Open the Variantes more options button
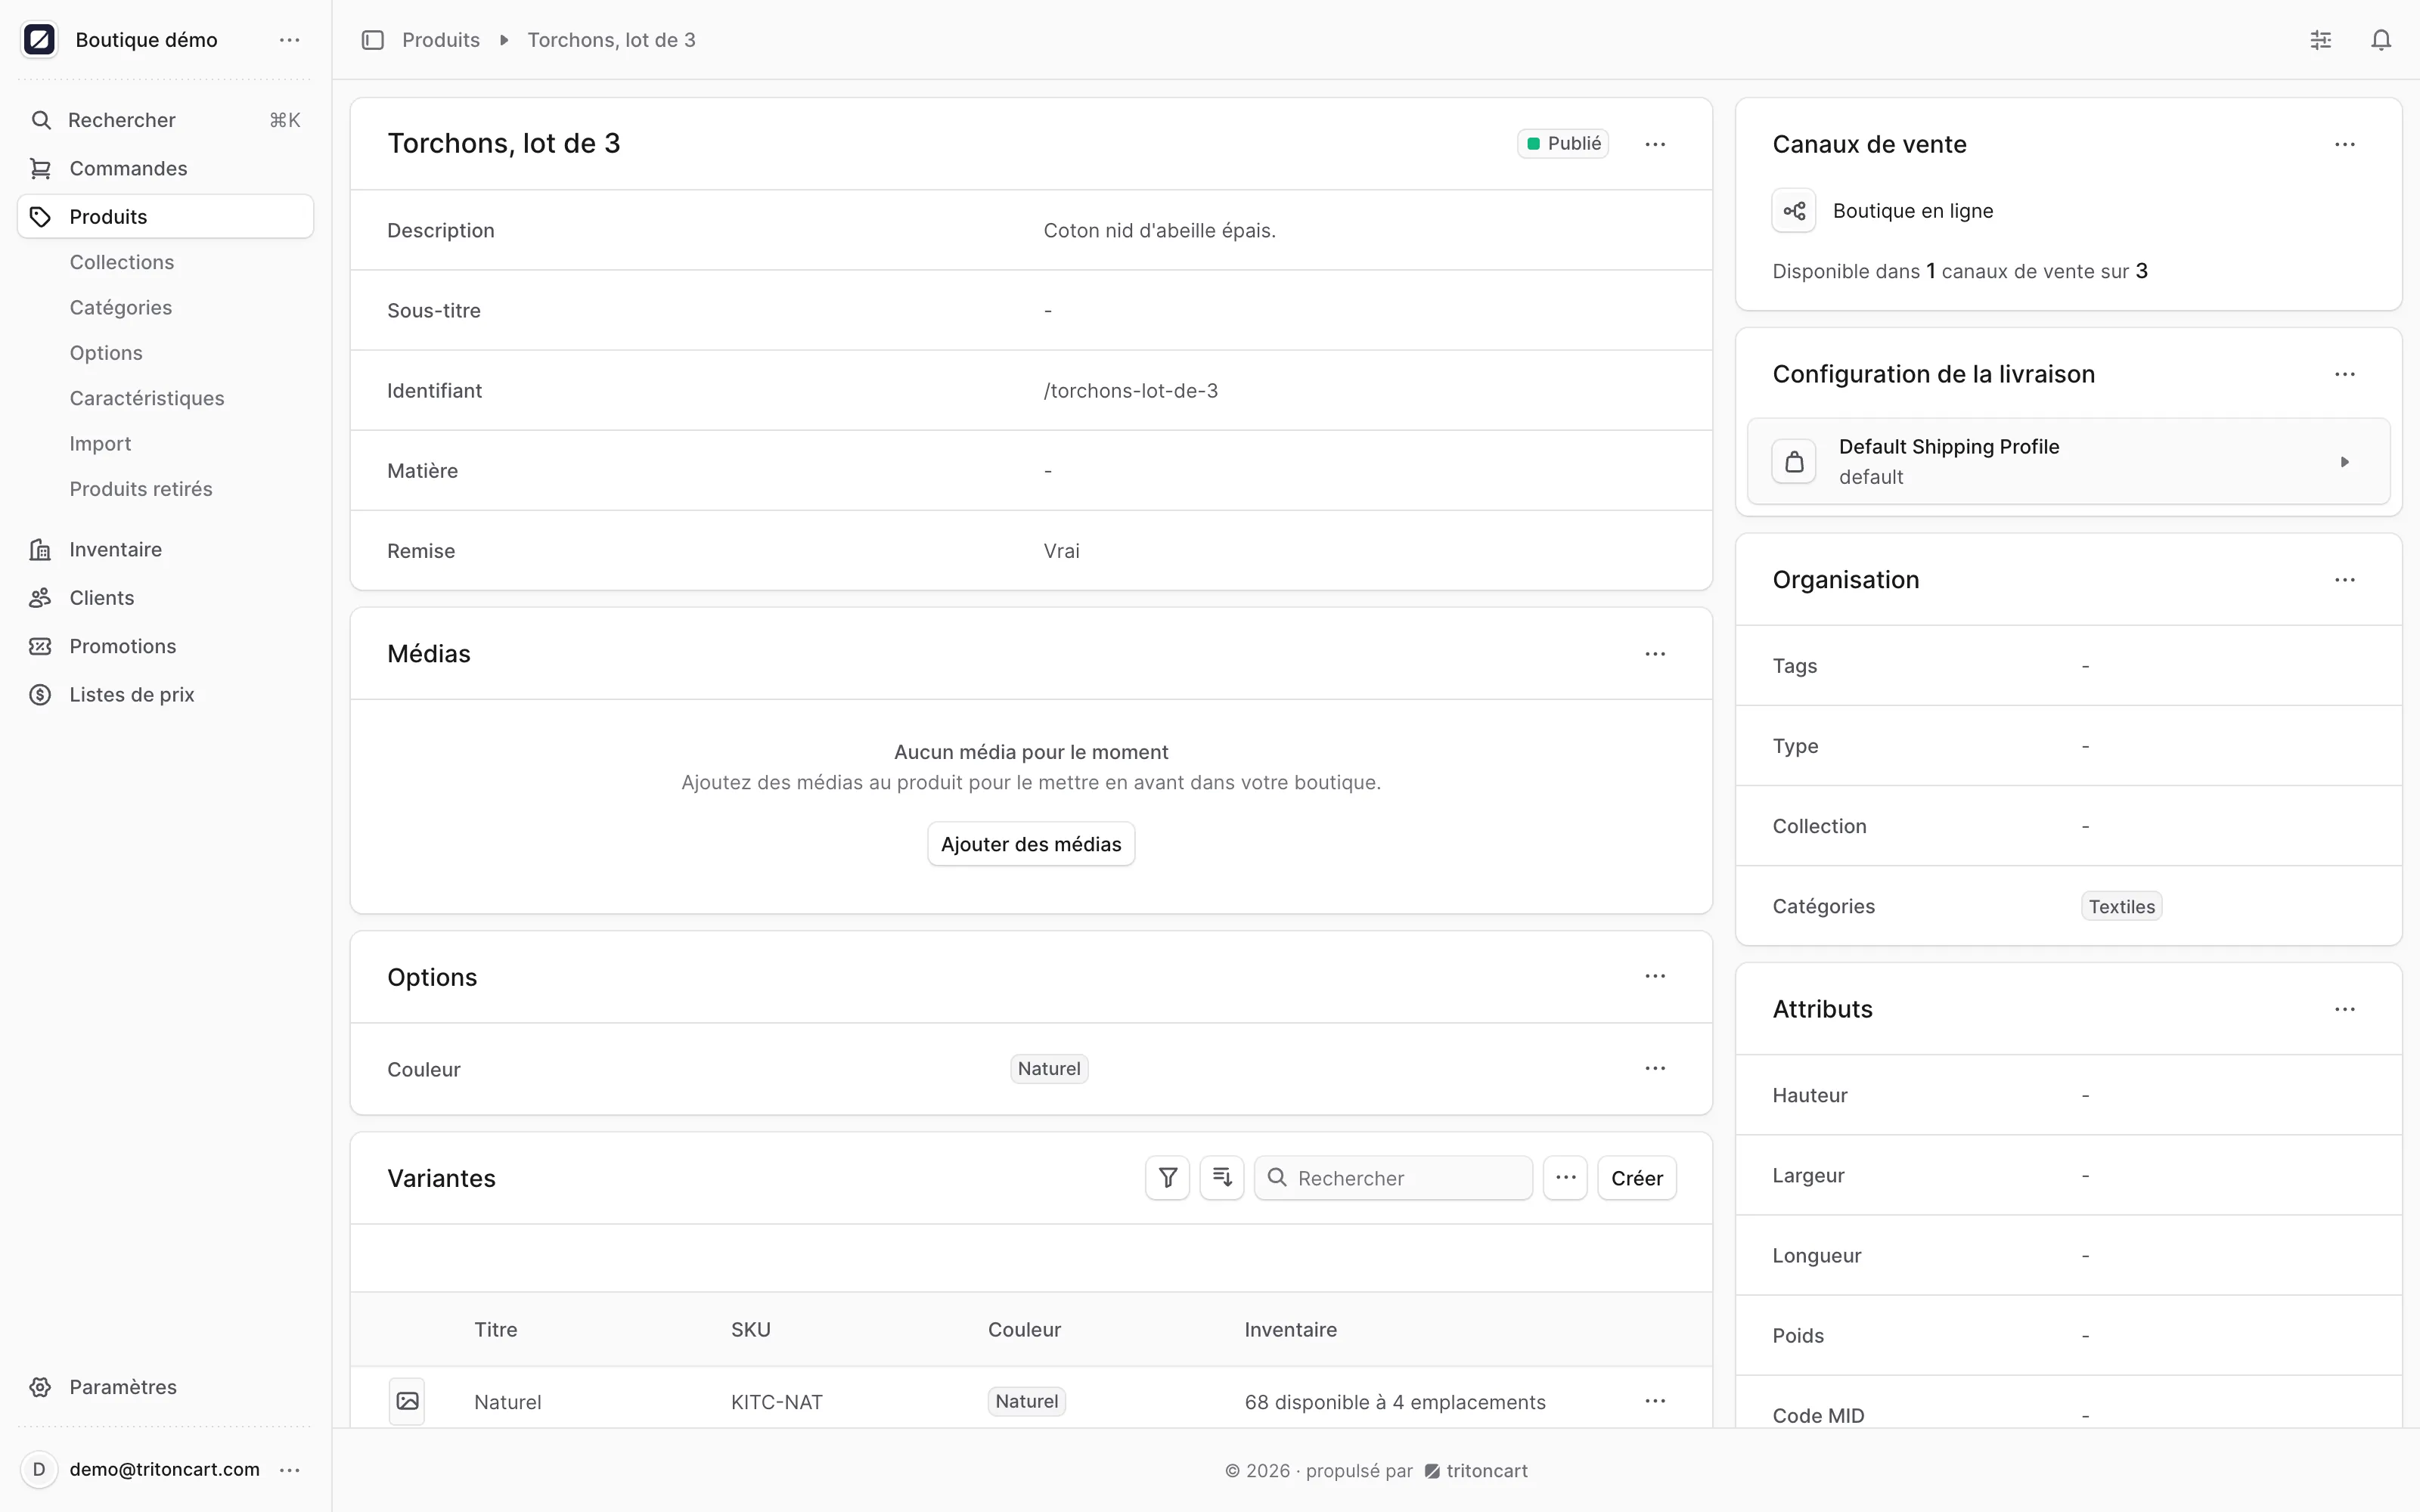 click(x=1565, y=1178)
